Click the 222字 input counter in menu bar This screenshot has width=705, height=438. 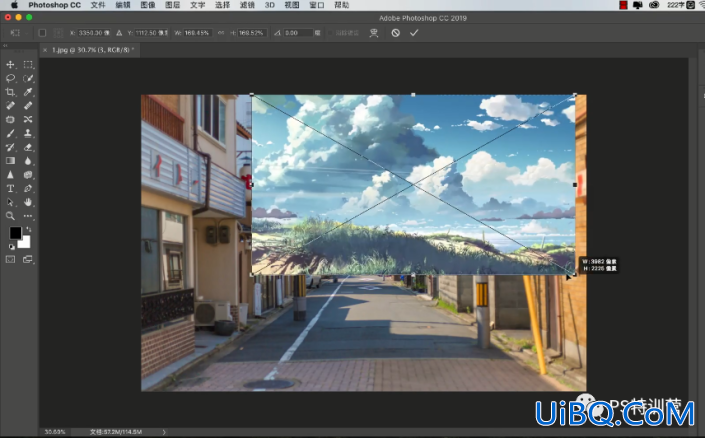(677, 5)
